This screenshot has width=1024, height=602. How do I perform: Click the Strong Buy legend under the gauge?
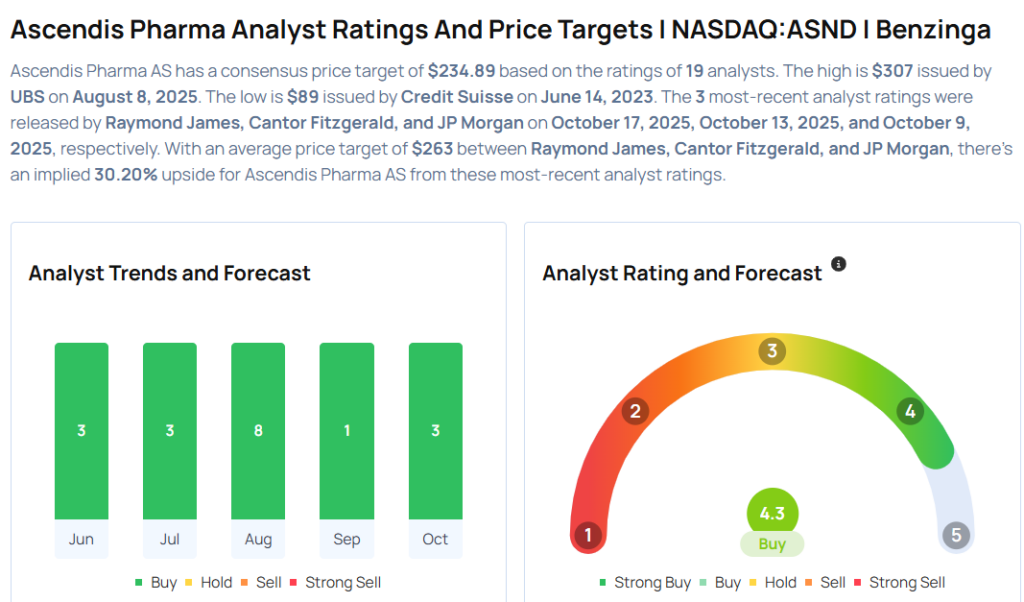(645, 582)
